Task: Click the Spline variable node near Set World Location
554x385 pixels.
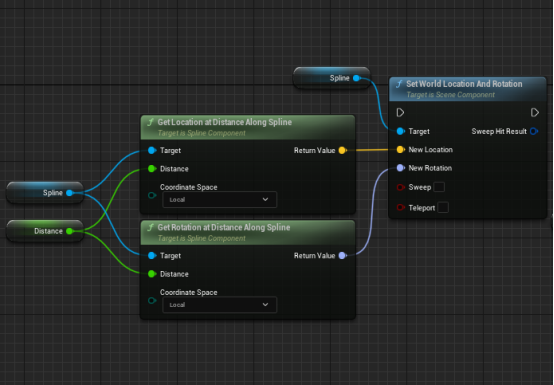Action: (331, 78)
